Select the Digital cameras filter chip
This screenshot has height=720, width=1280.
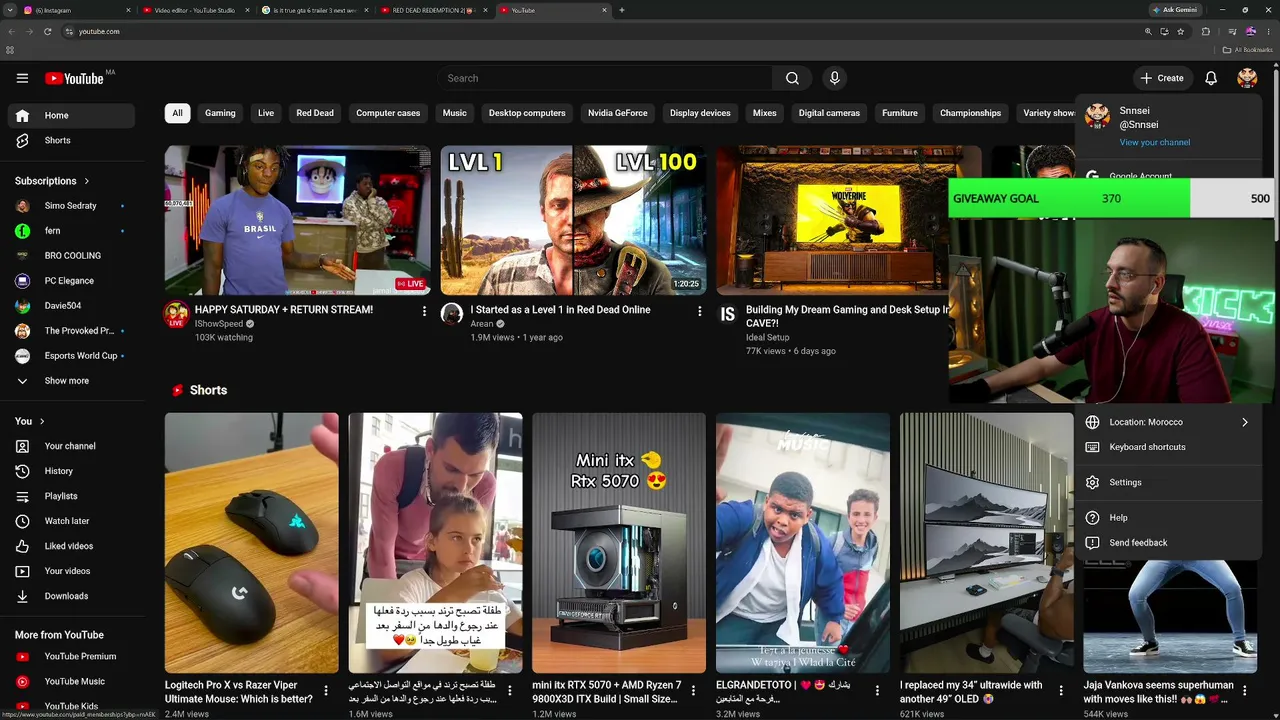tap(829, 113)
